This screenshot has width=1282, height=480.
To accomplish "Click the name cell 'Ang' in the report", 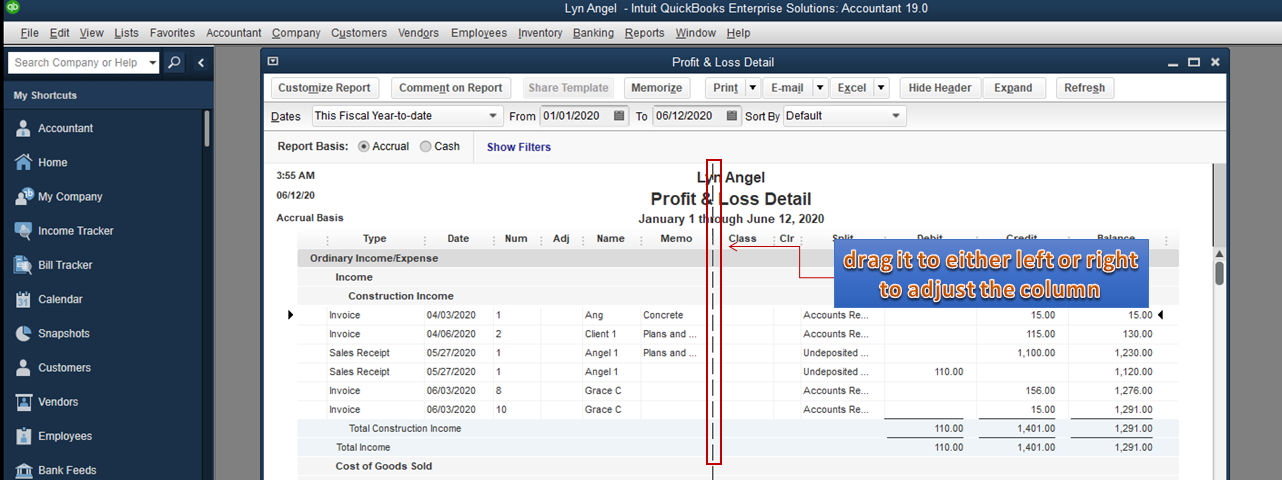I will click(594, 315).
